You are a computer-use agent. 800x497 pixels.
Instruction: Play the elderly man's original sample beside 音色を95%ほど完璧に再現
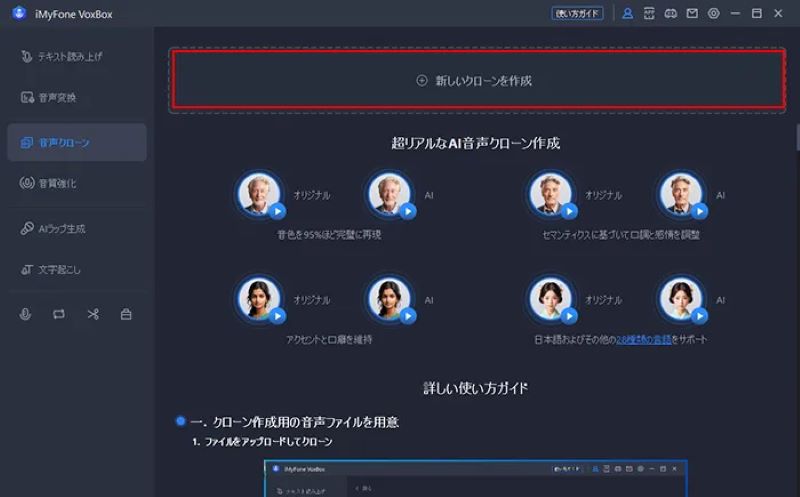tap(278, 211)
